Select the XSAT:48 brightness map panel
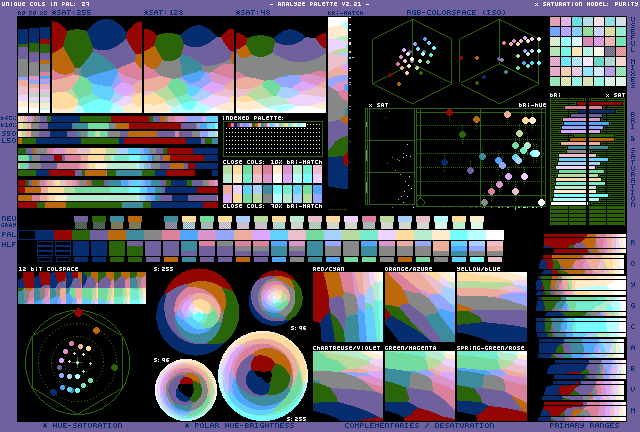The width and height of the screenshot is (640, 432). 280,65
